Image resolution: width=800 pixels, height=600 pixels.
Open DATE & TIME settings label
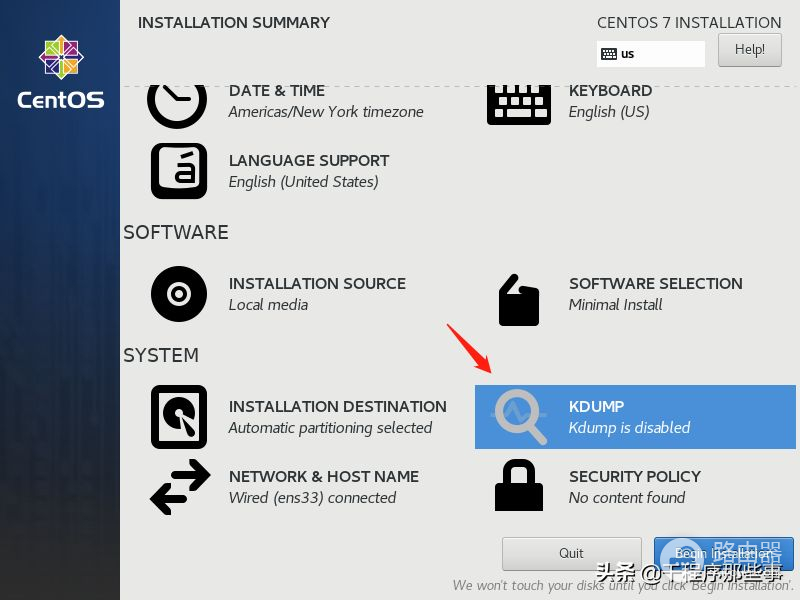(x=277, y=91)
